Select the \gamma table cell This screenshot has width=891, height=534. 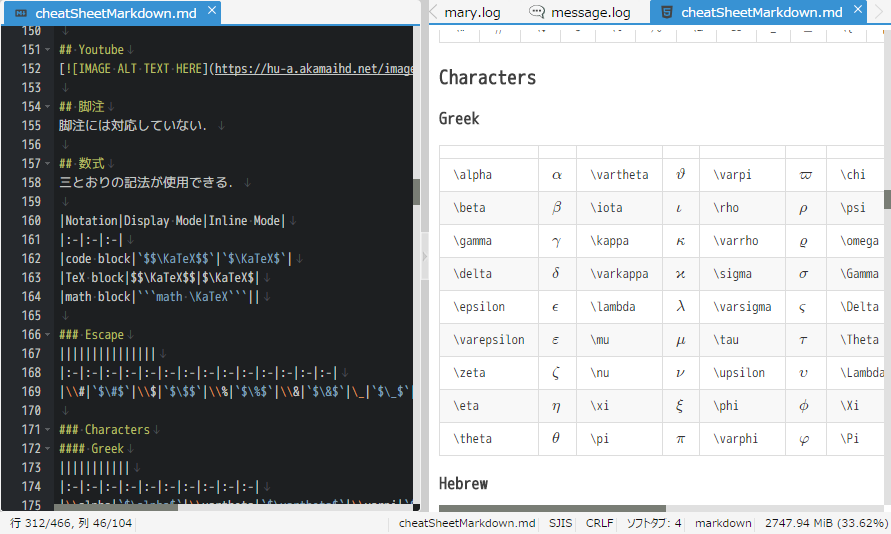[x=489, y=241]
